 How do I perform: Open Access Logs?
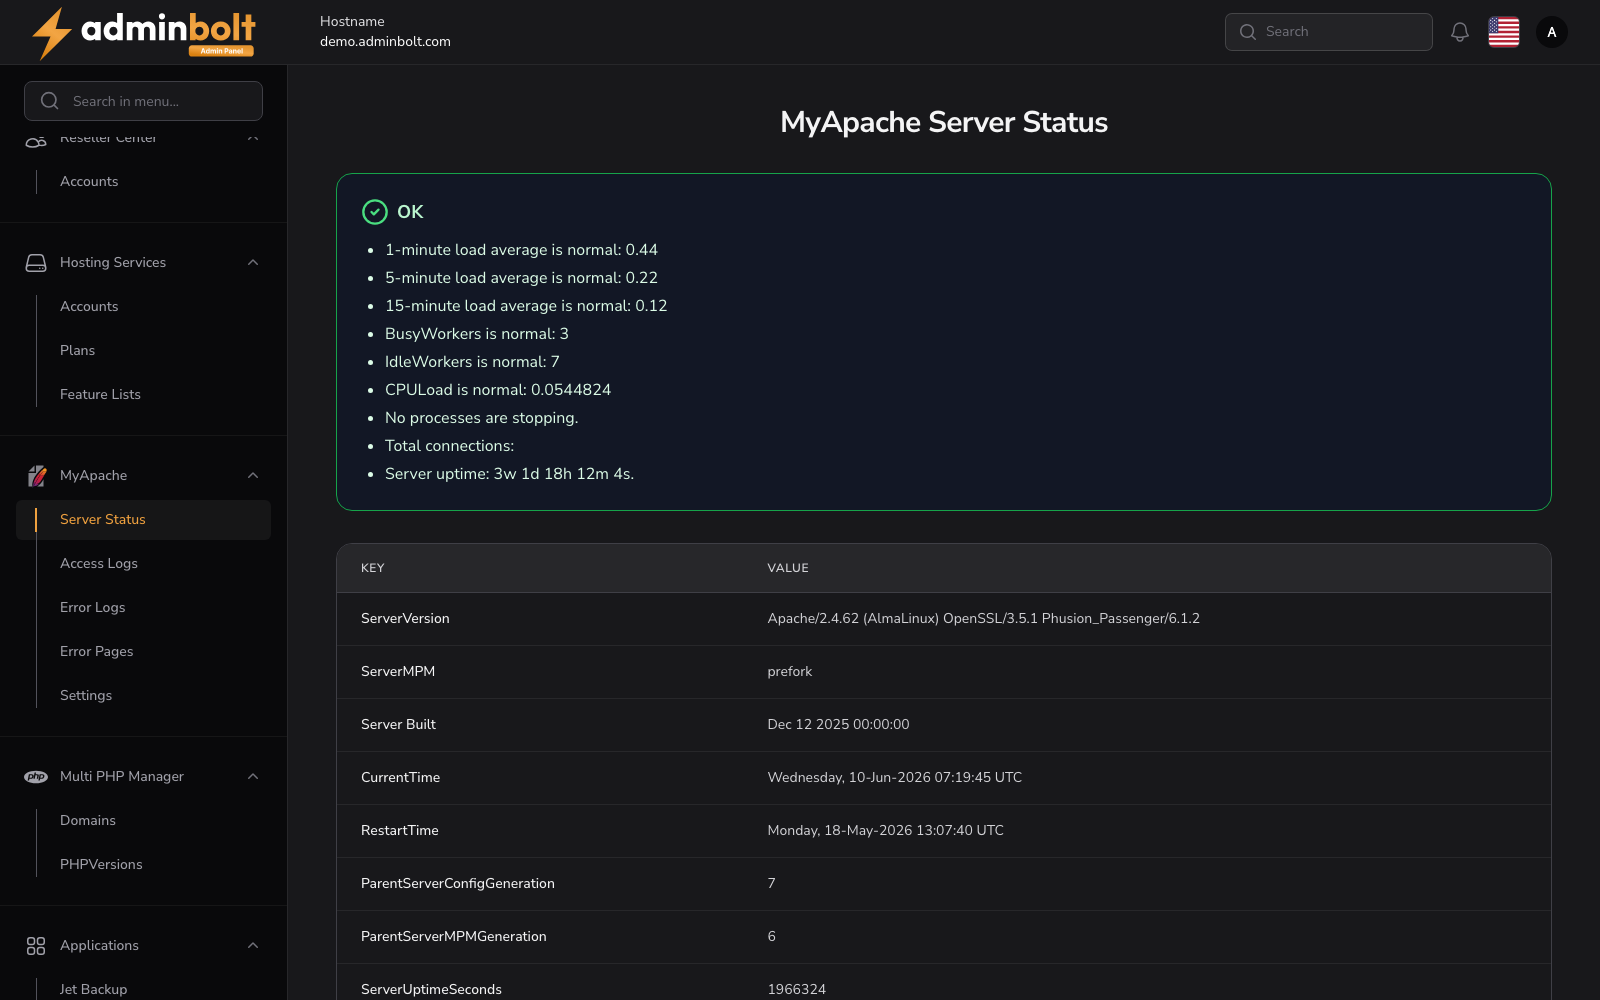(x=99, y=564)
